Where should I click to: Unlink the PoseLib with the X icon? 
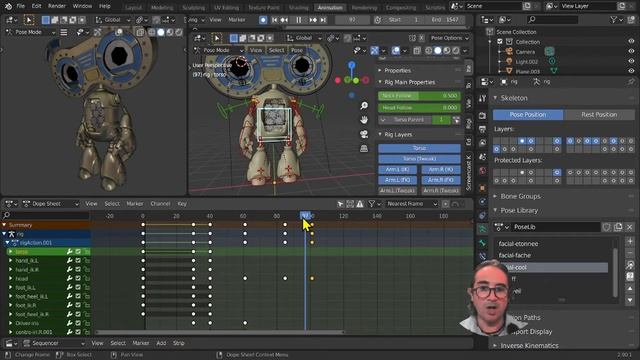click(x=629, y=227)
